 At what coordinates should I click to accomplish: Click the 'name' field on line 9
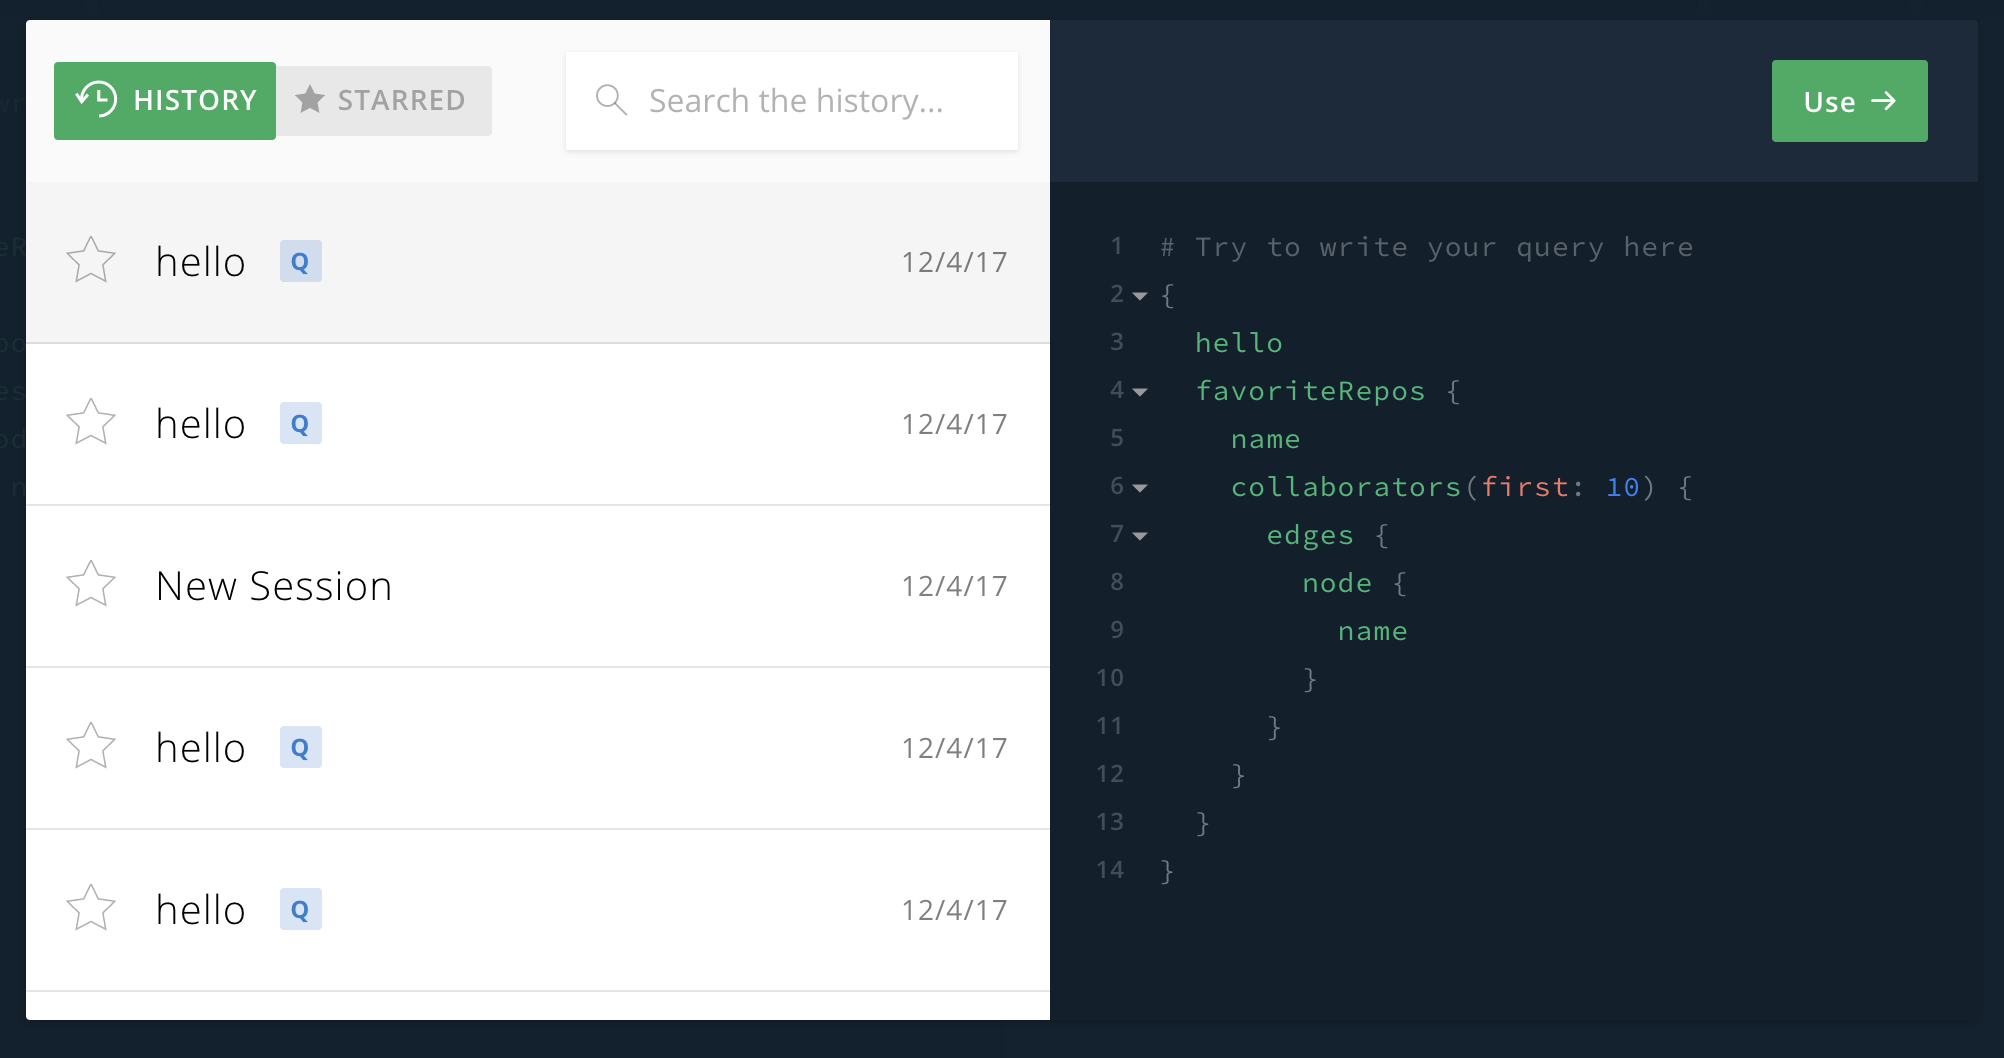[1373, 631]
